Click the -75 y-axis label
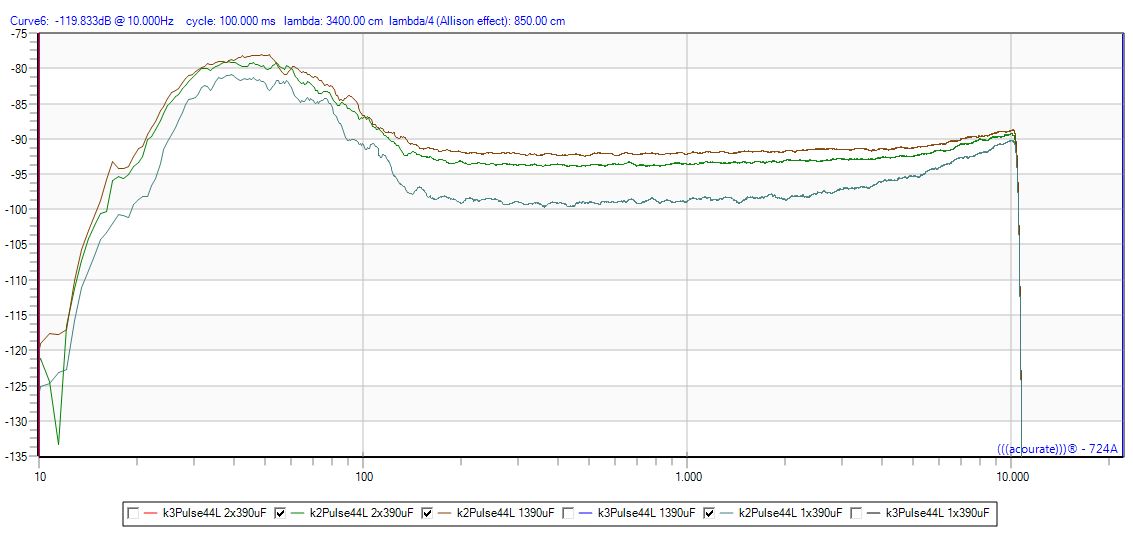 (17, 33)
